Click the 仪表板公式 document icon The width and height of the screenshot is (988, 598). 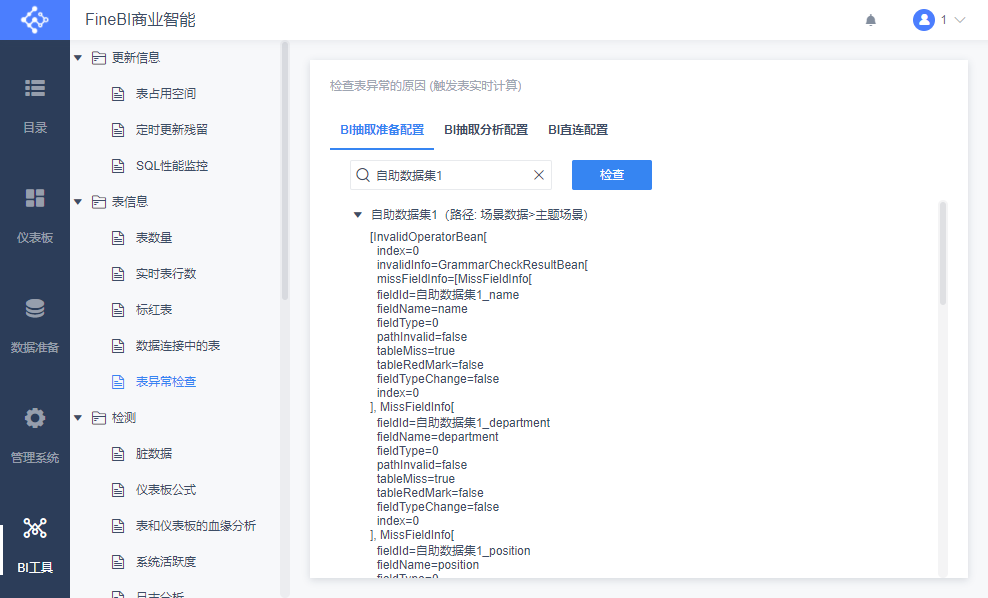(x=118, y=490)
